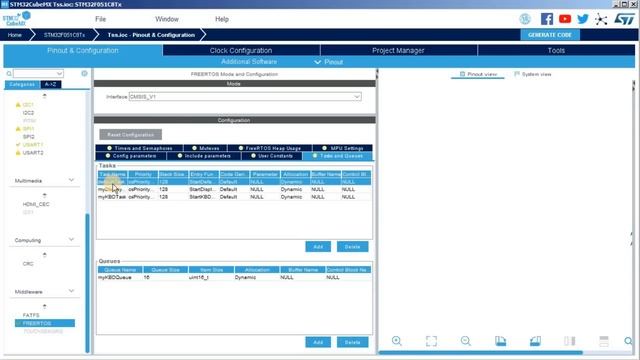Click the ST logo icon
The image size is (640, 360).
pos(624,19)
